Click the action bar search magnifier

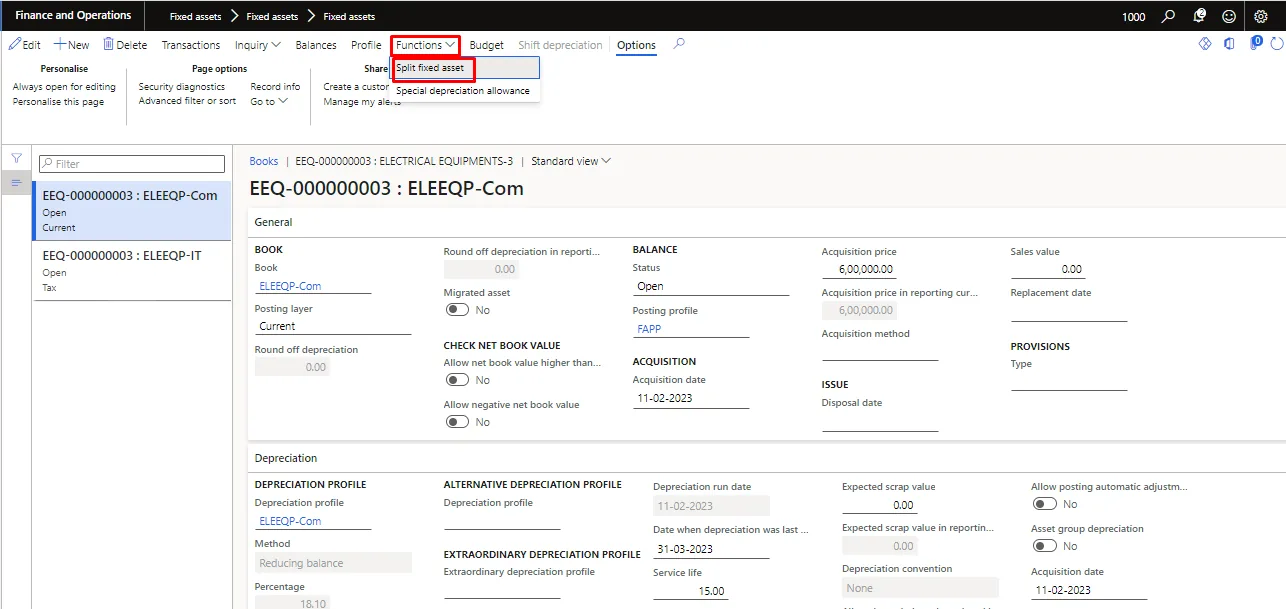tap(679, 44)
